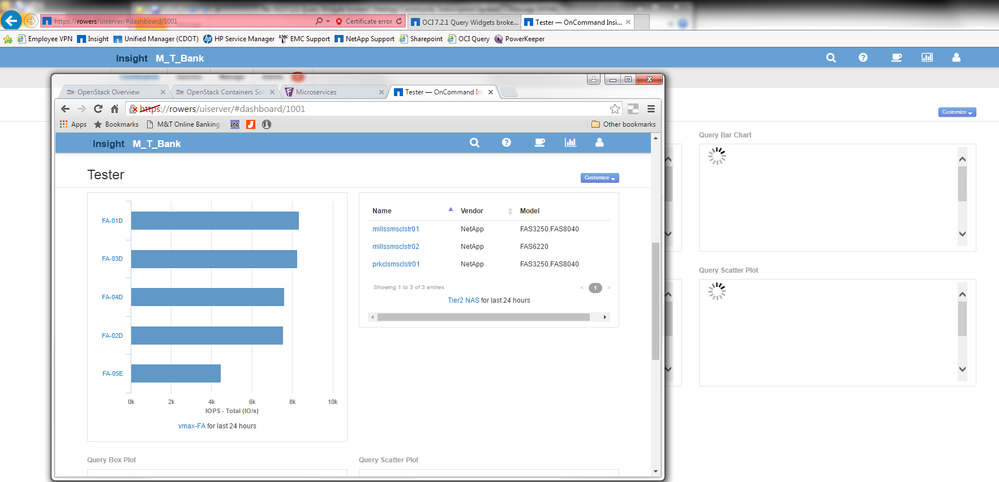Bookmark this page with Chrome's star icon
This screenshot has height=482, width=999.
click(x=616, y=109)
